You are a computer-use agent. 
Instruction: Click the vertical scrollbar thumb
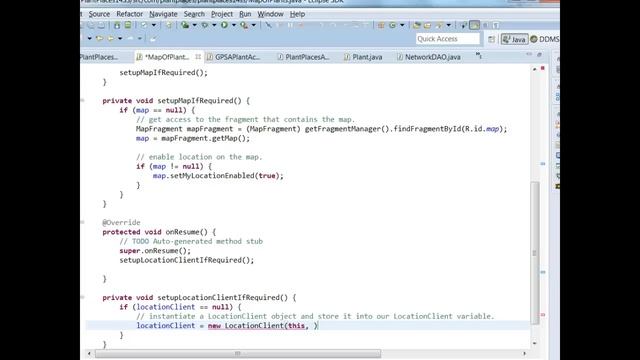pos(535,253)
